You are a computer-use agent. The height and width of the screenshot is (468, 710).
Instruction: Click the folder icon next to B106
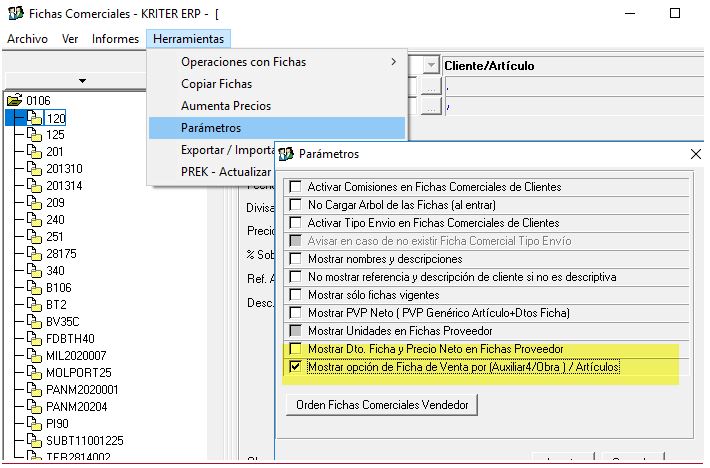pyautogui.click(x=34, y=287)
